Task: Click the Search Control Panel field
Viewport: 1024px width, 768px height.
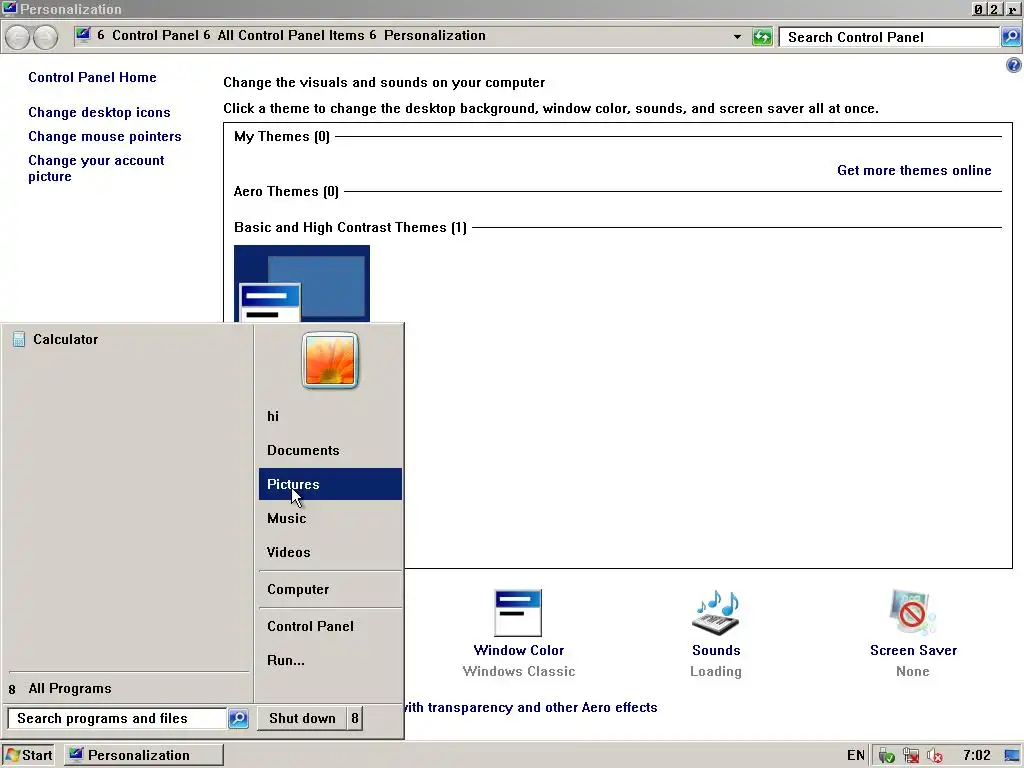Action: point(889,37)
